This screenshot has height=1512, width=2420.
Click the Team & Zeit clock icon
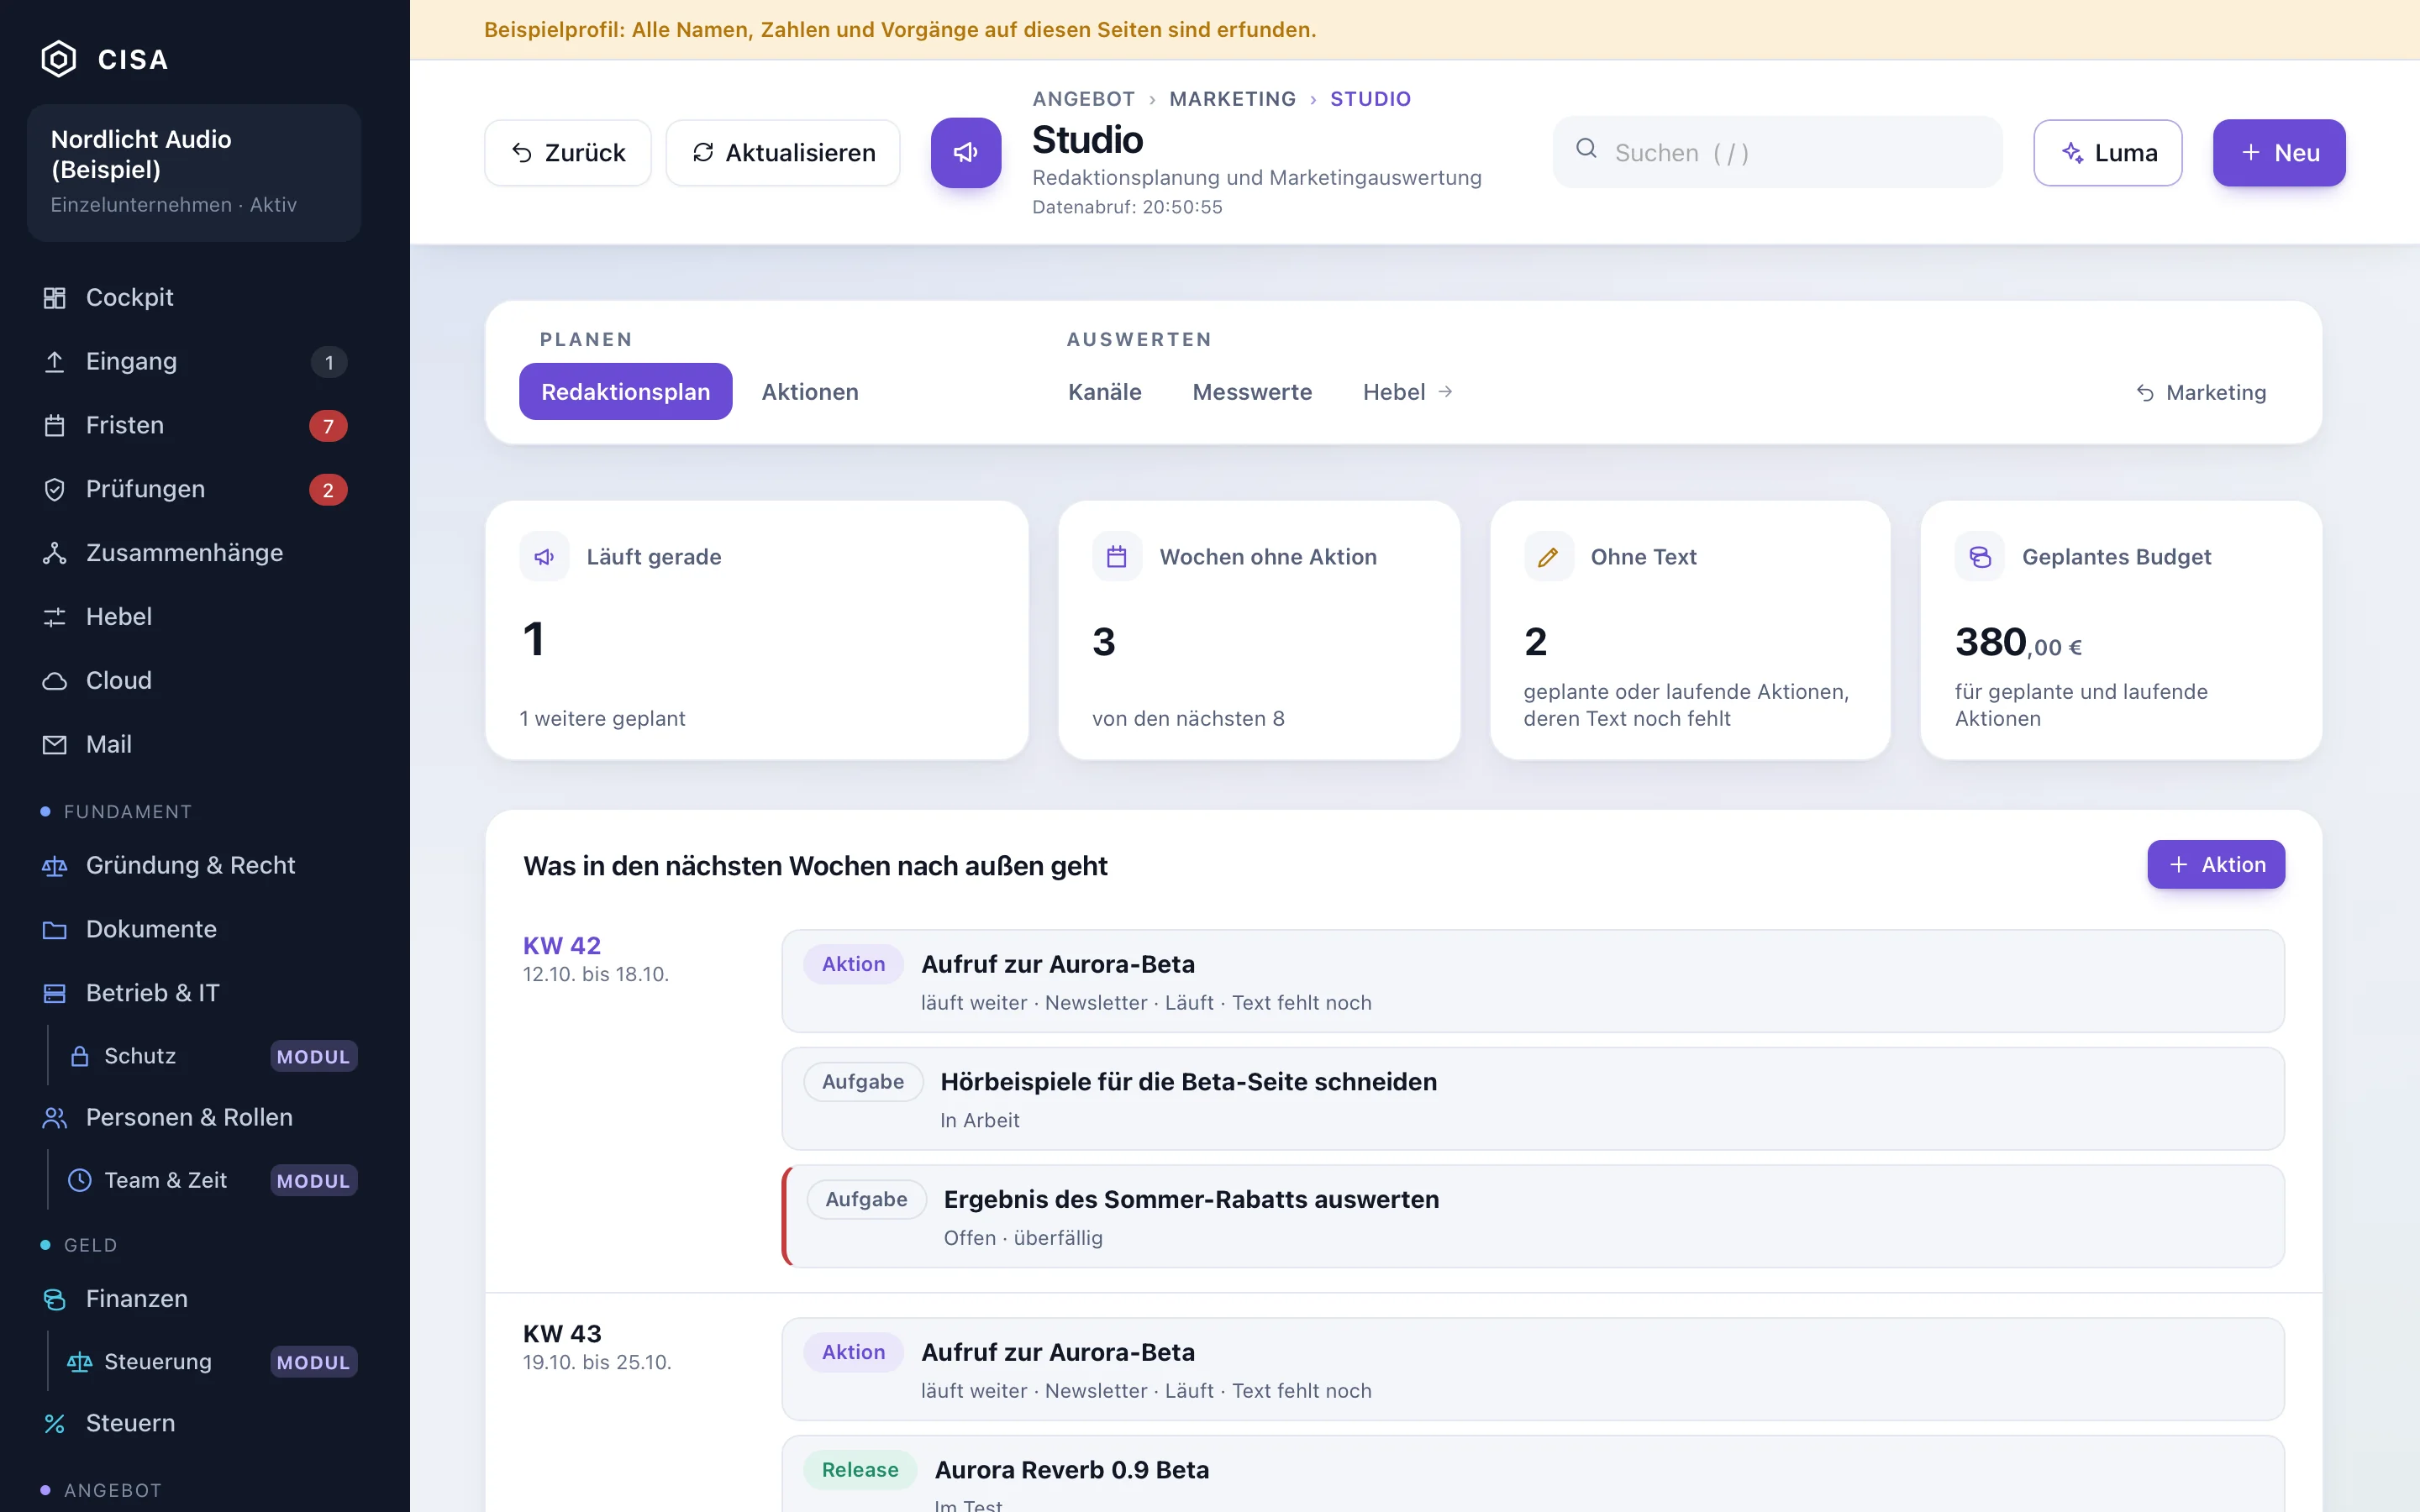pos(80,1180)
